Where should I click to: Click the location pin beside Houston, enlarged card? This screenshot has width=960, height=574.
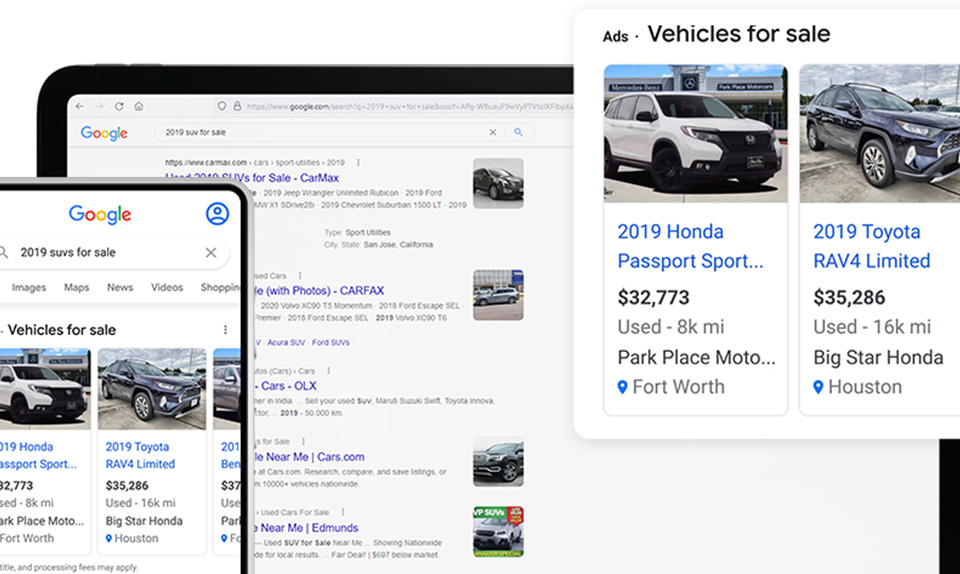point(819,387)
